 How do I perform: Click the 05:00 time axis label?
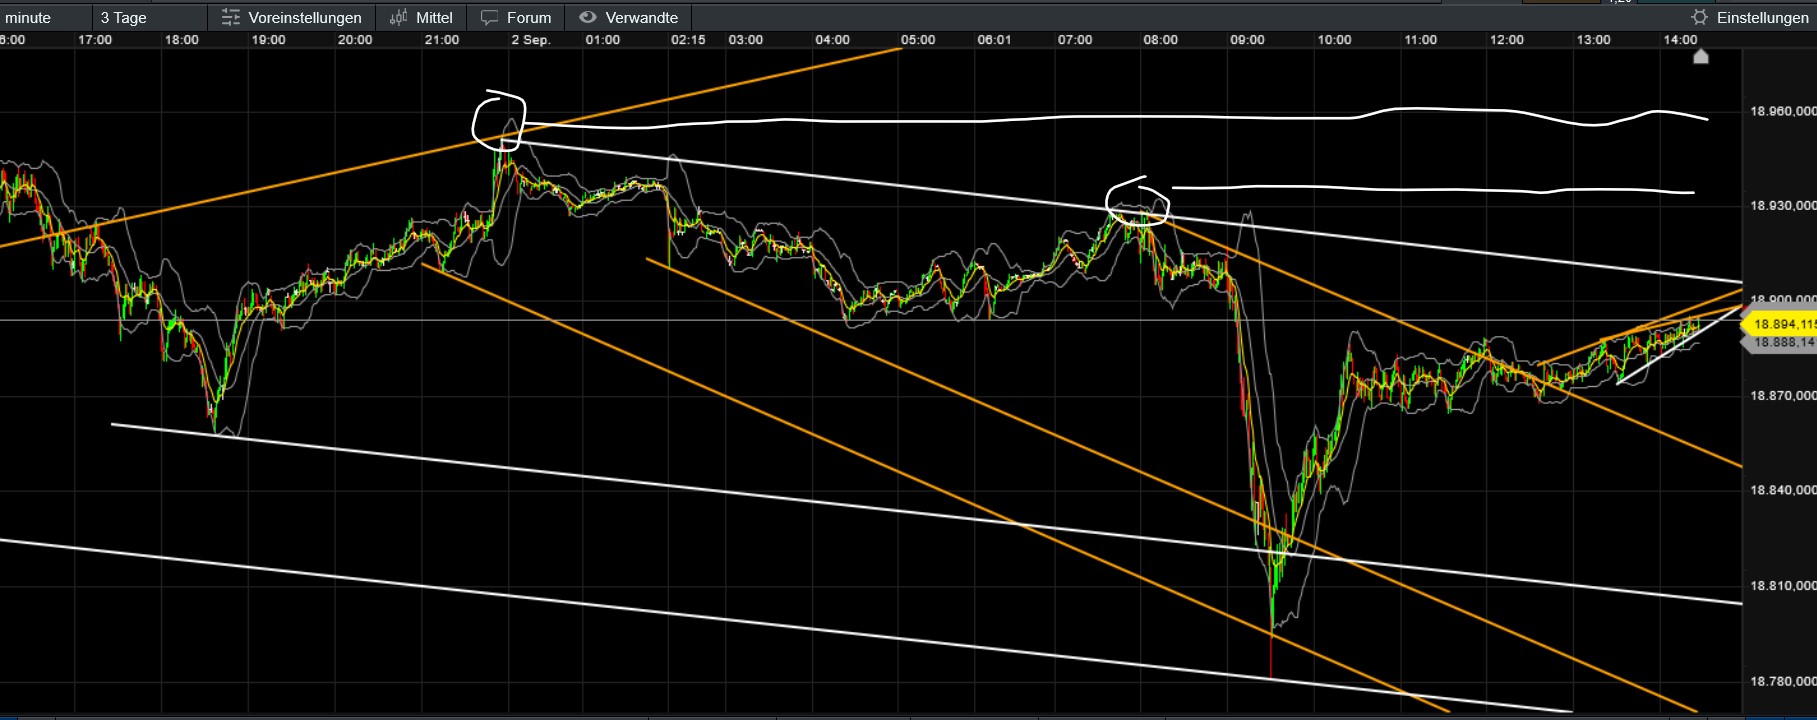[918, 40]
